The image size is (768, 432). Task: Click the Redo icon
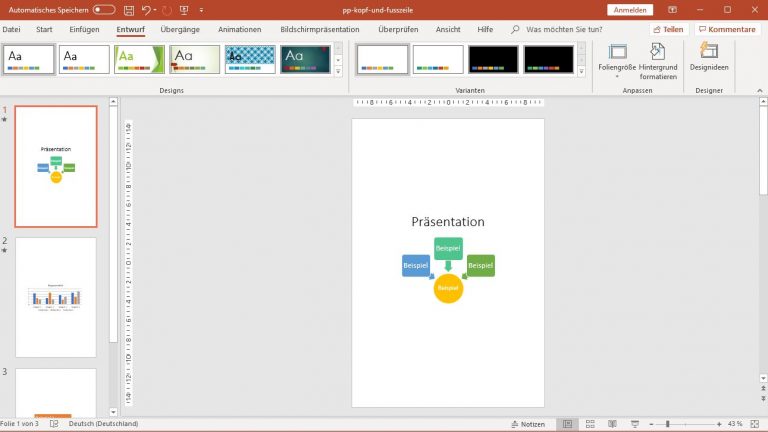(167, 10)
